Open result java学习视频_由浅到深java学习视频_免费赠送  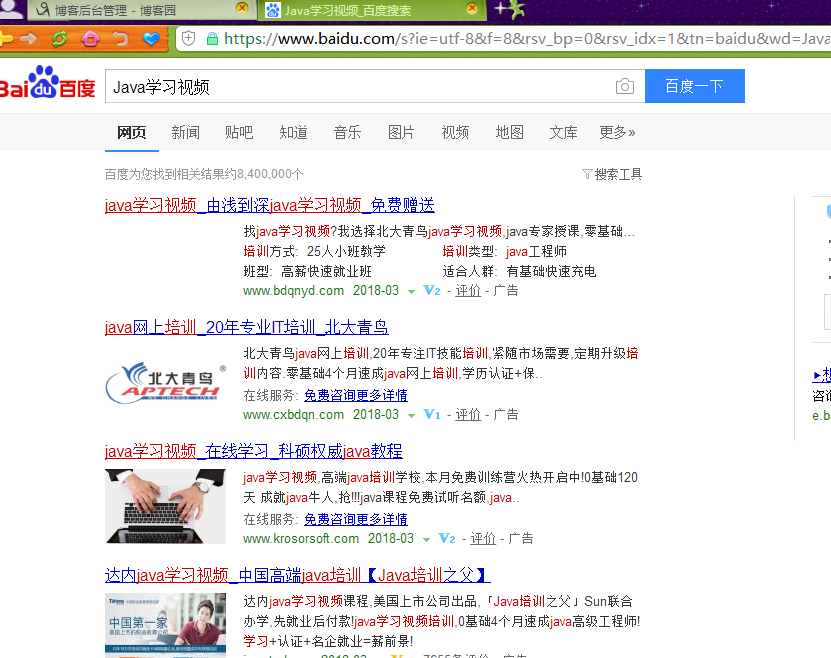pyautogui.click(x=270, y=205)
